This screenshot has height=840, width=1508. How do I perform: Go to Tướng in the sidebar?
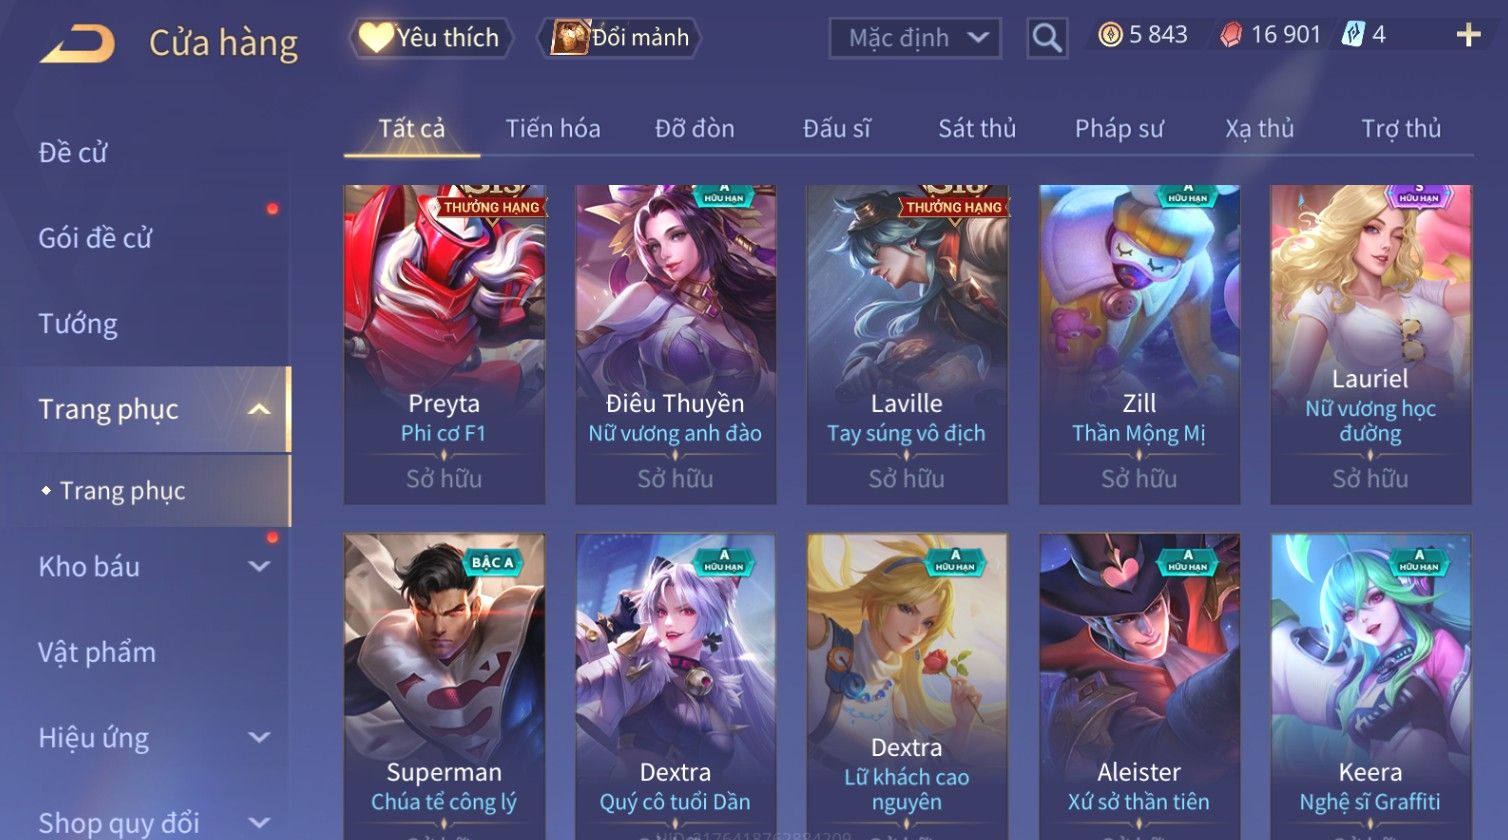coord(78,325)
